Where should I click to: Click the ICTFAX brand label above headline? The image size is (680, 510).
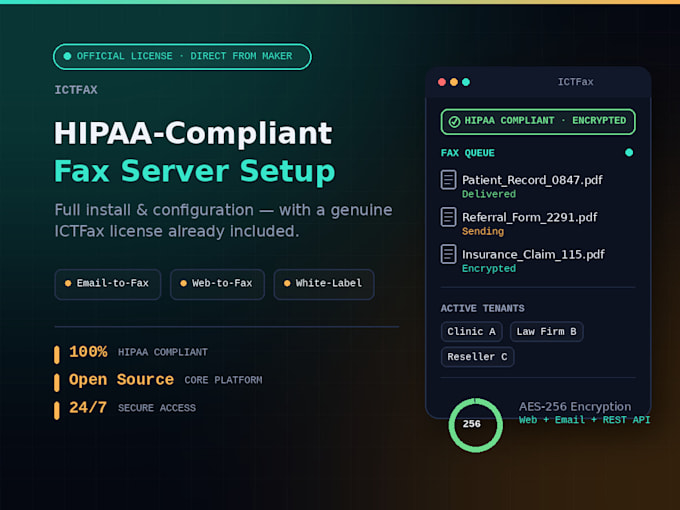pos(76,90)
